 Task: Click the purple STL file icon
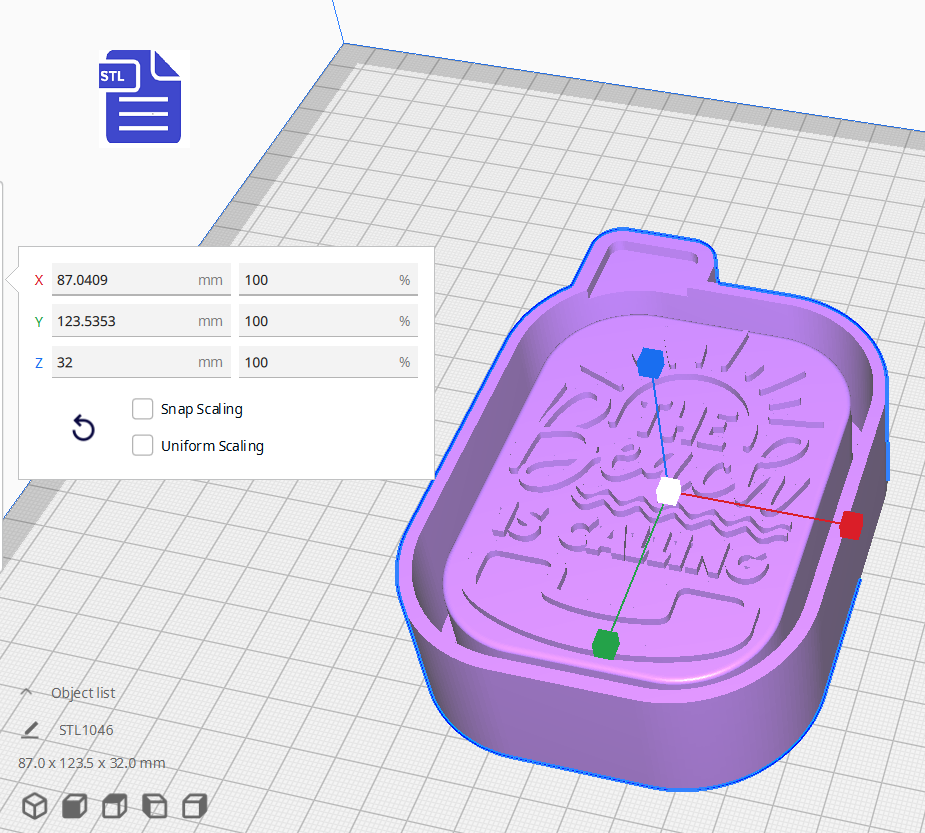pyautogui.click(x=142, y=97)
